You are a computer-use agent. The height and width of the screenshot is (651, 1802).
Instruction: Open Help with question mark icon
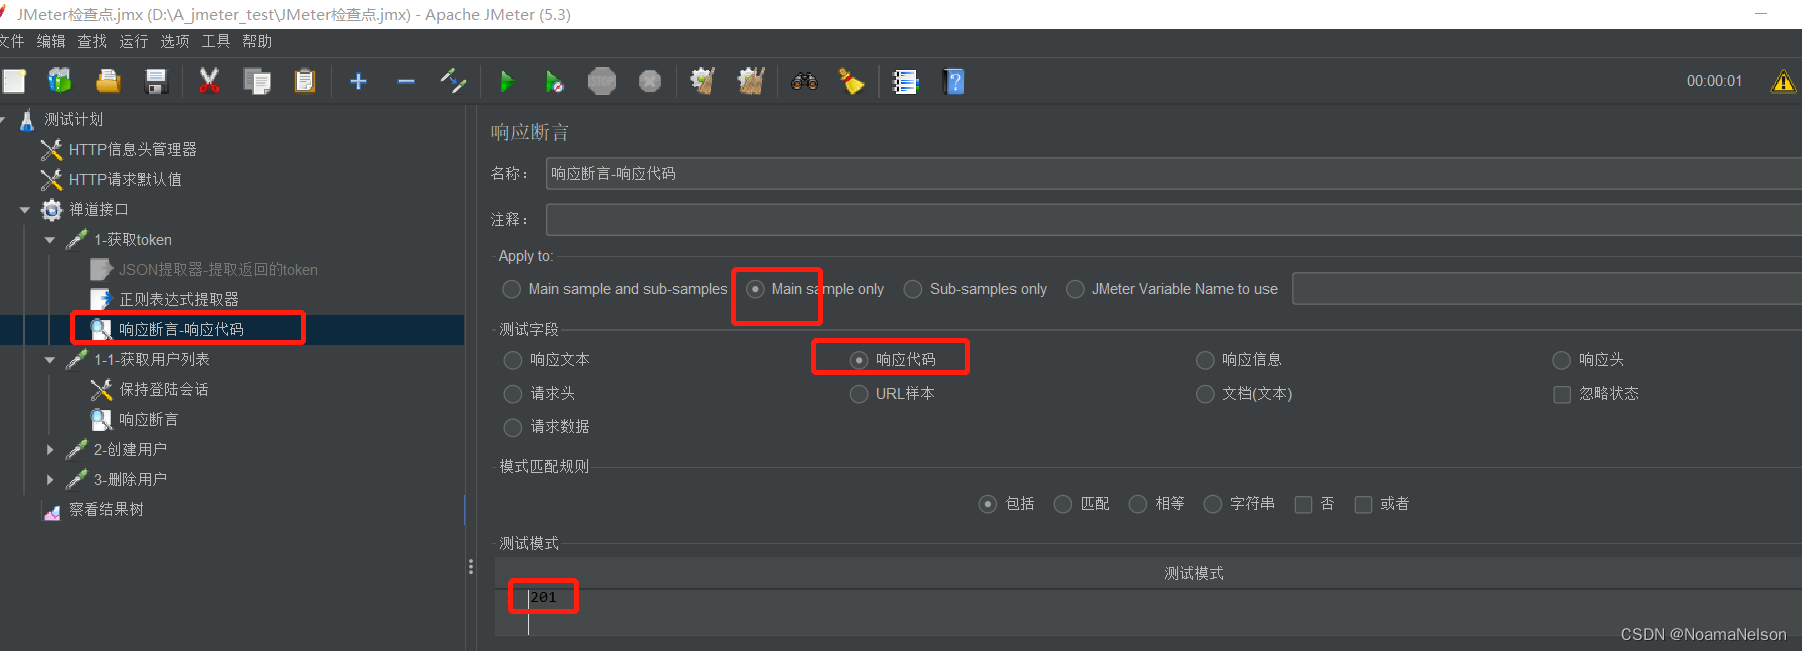point(954,82)
